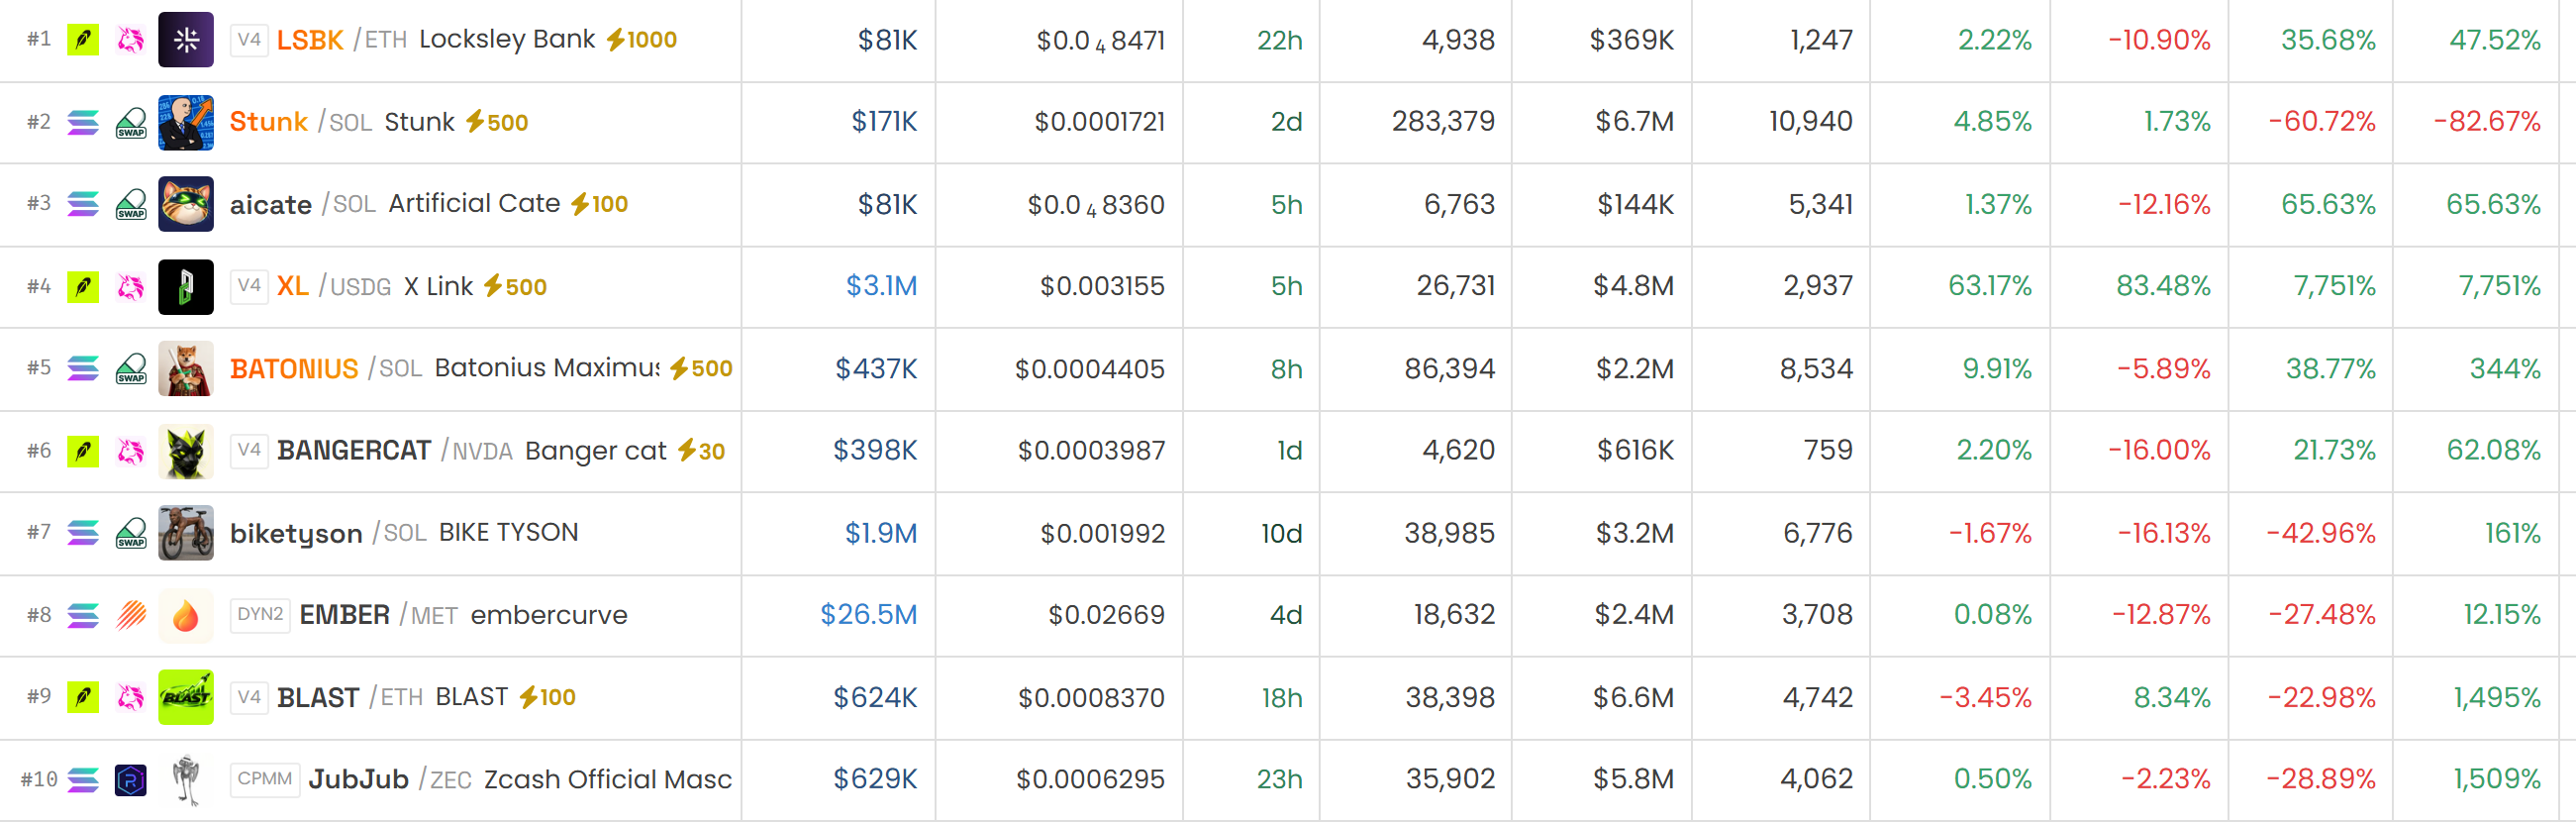This screenshot has width=2576, height=822.
Task: Click the Uniswap unicorn icon in row #4
Action: [x=131, y=287]
